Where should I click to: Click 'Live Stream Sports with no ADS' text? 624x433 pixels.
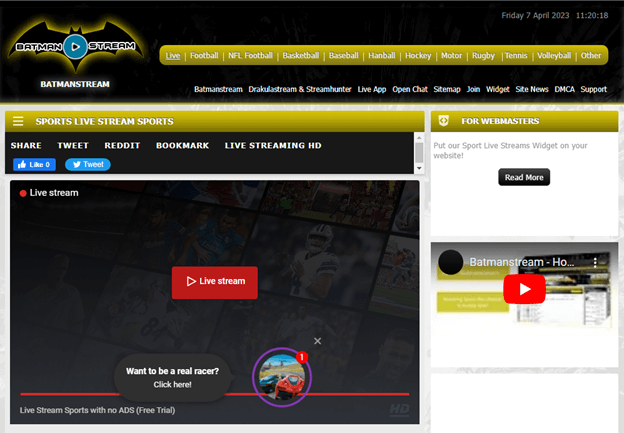coord(98,410)
